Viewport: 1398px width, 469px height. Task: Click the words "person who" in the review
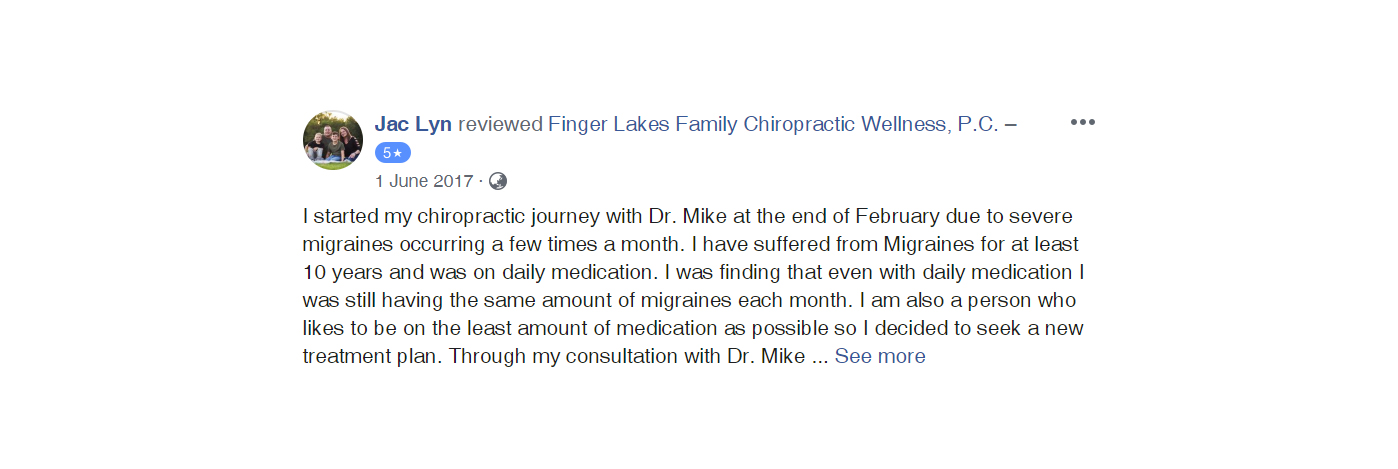[1039, 300]
